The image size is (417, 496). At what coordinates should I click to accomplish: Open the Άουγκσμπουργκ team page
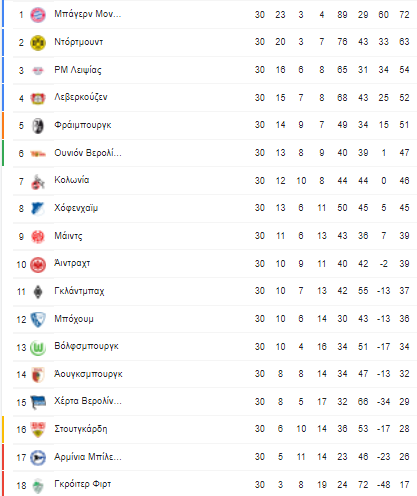[88, 374]
